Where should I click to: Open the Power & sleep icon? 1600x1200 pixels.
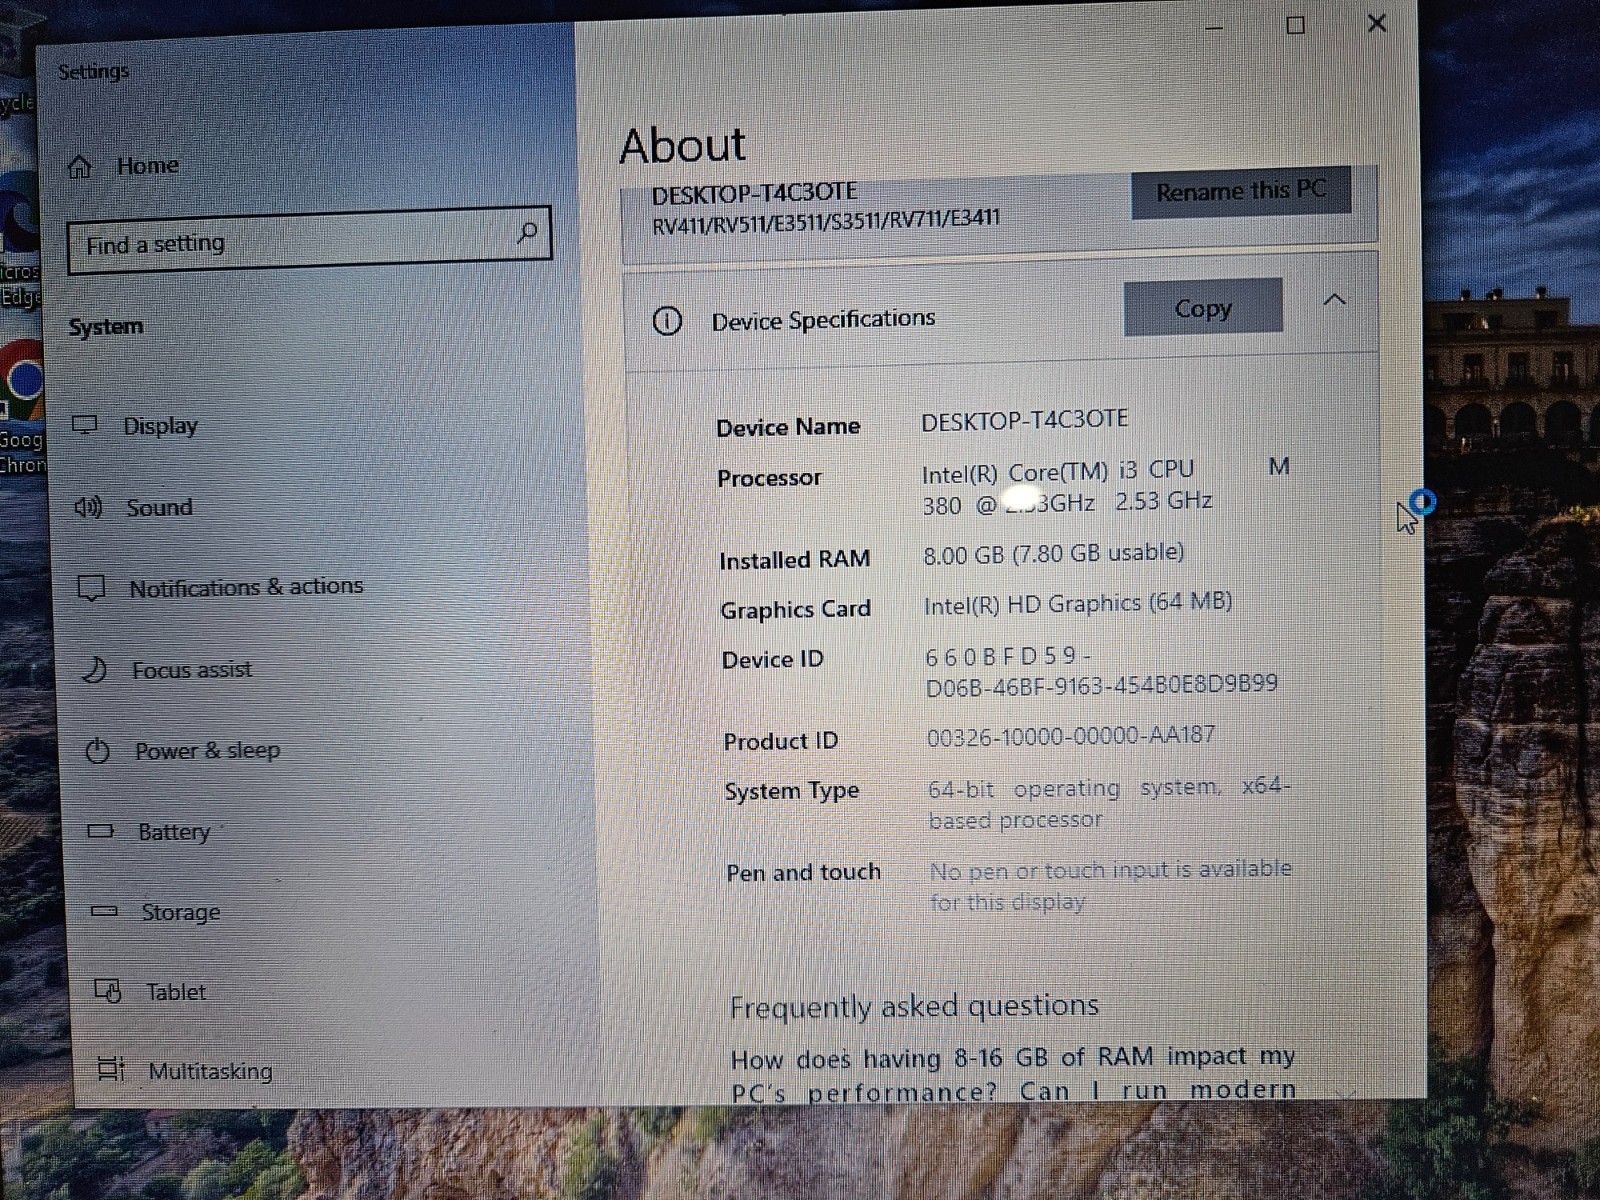coord(98,750)
